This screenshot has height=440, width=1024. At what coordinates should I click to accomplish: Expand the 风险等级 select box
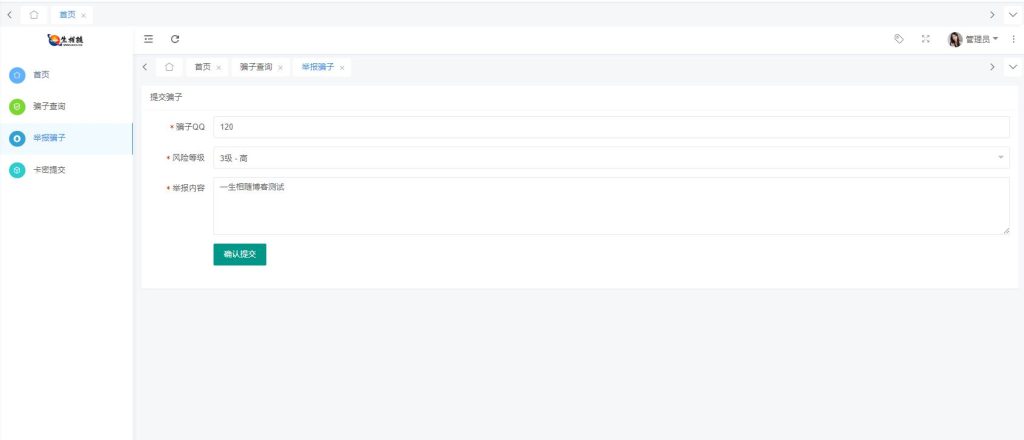[x=611, y=158]
